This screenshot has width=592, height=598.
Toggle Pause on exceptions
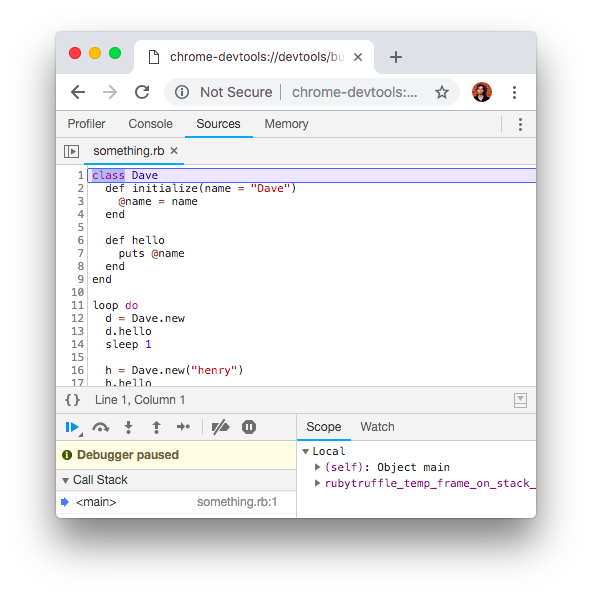pyautogui.click(x=249, y=427)
